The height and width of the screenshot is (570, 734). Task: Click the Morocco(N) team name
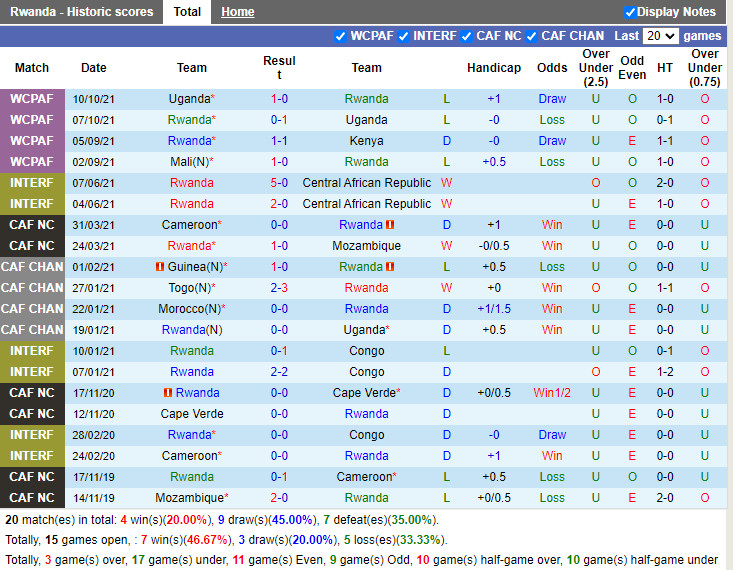[190, 309]
